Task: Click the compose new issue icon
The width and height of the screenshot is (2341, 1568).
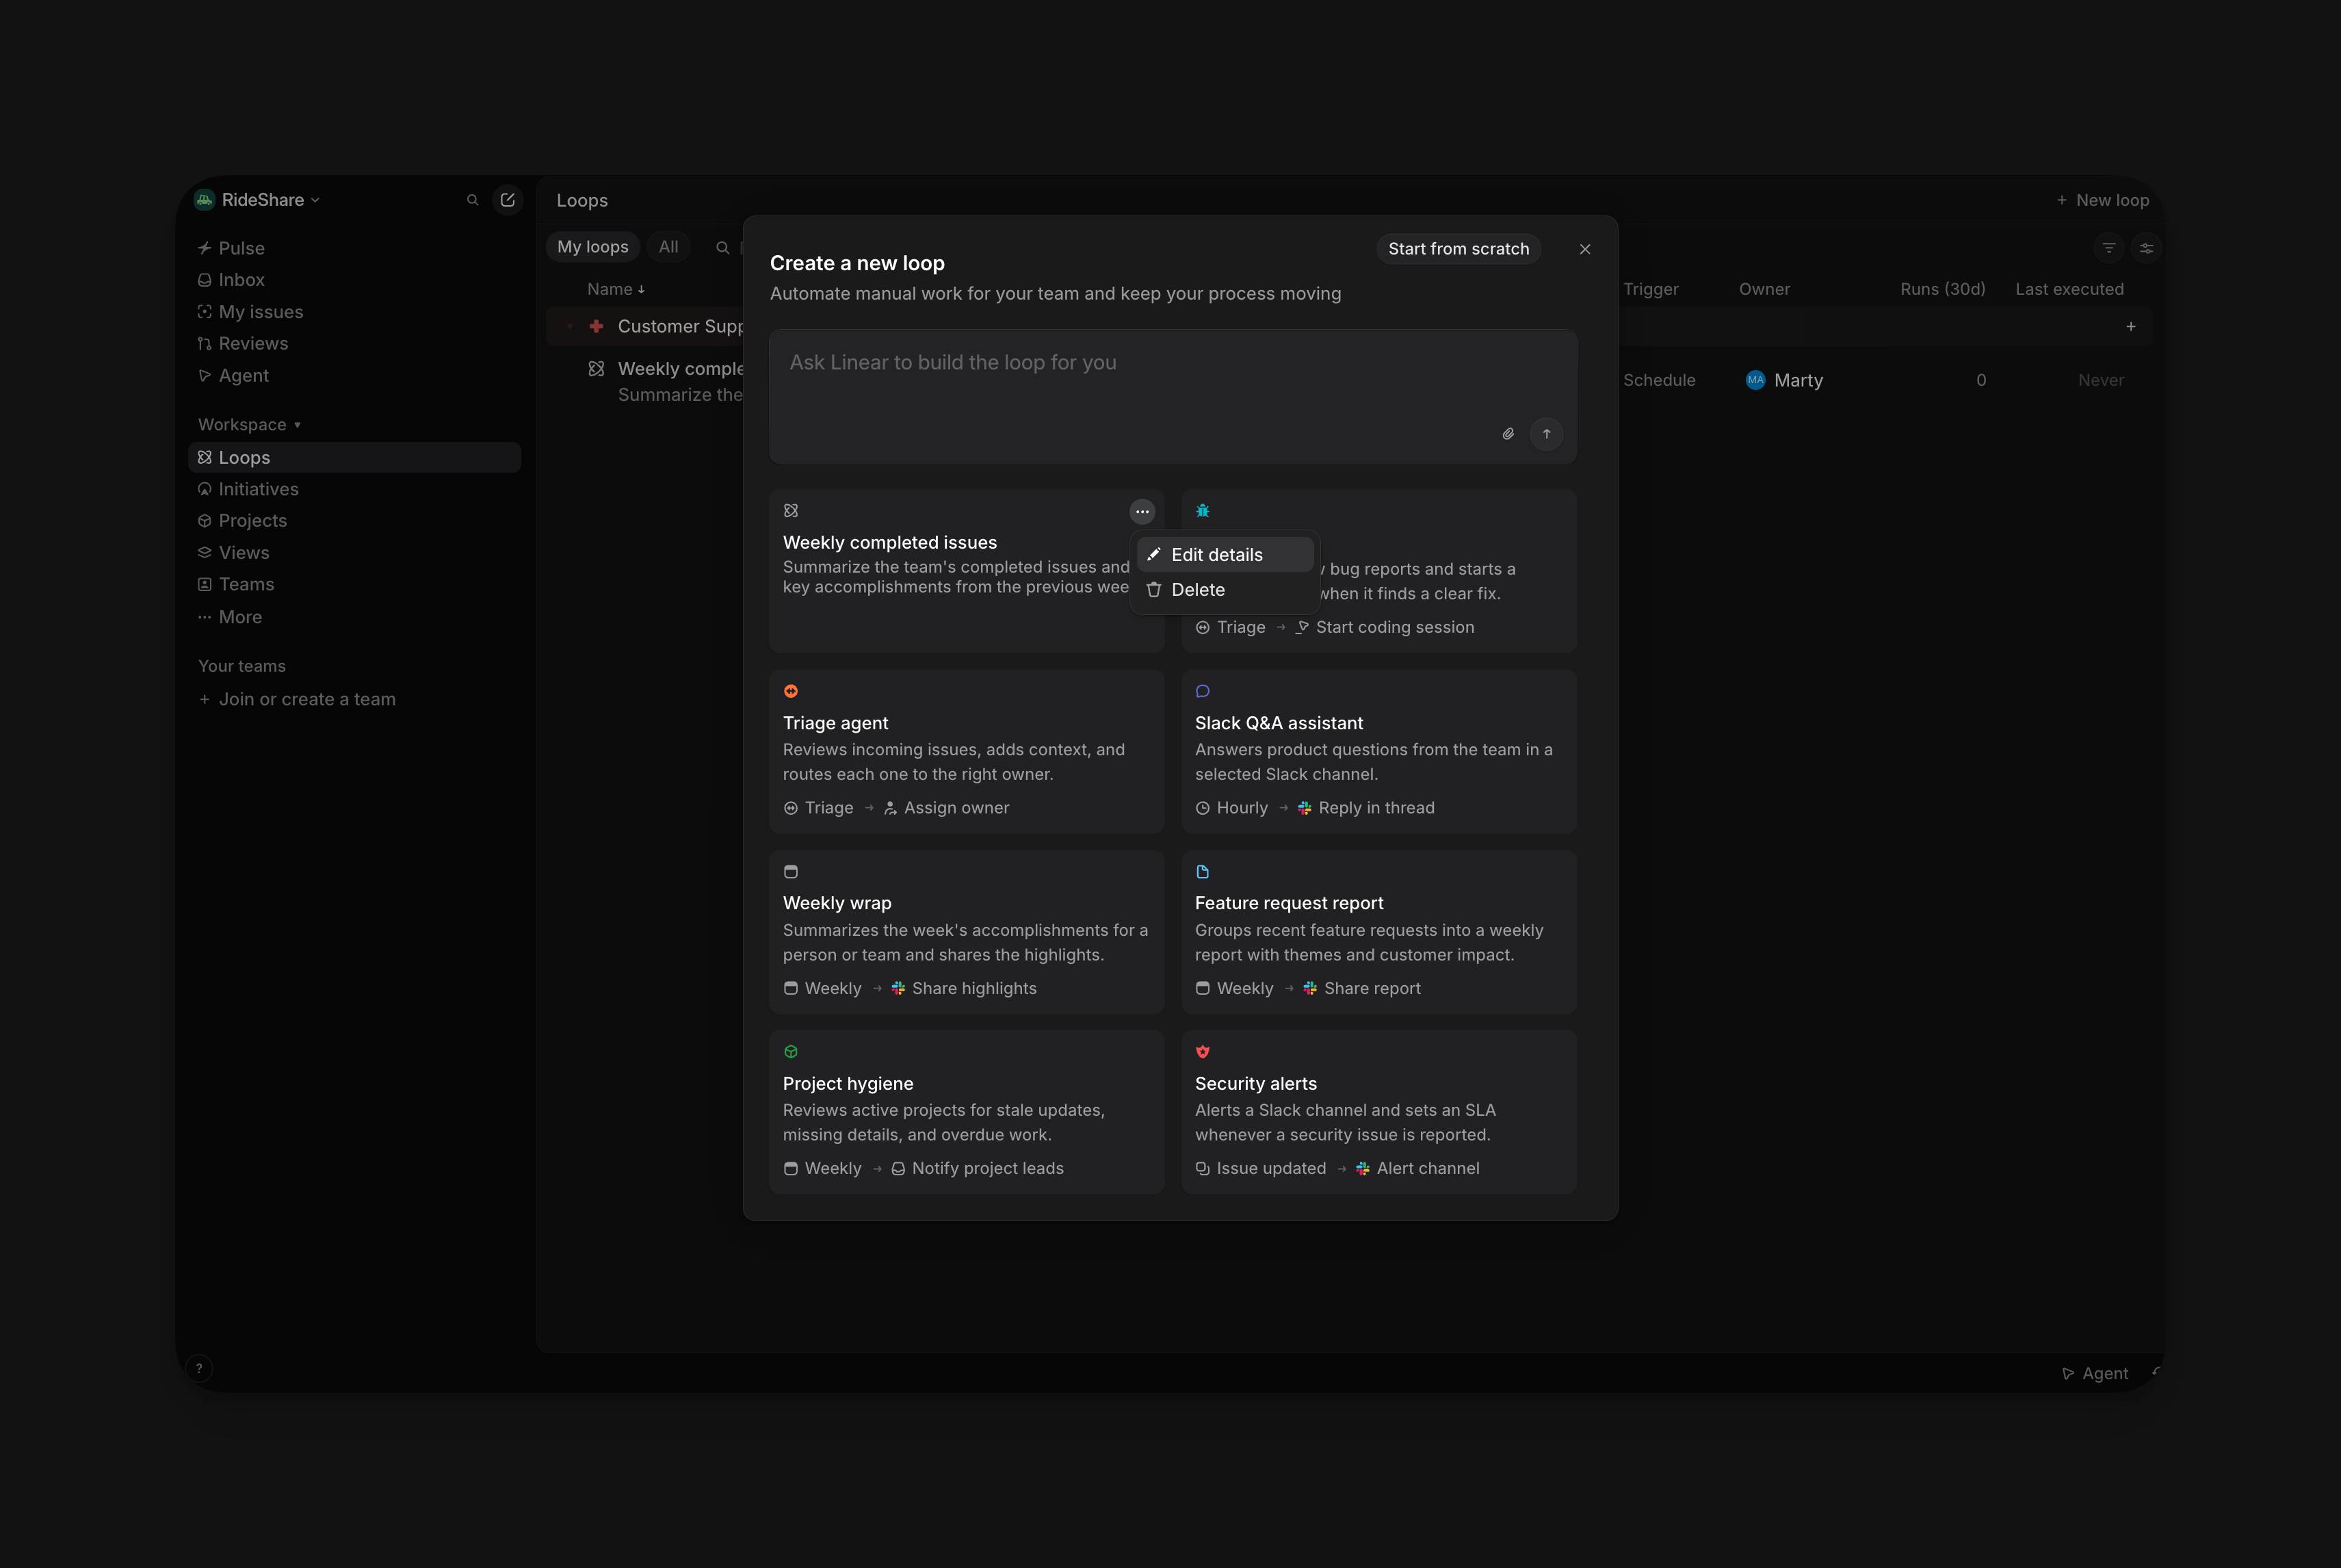Action: tap(508, 200)
